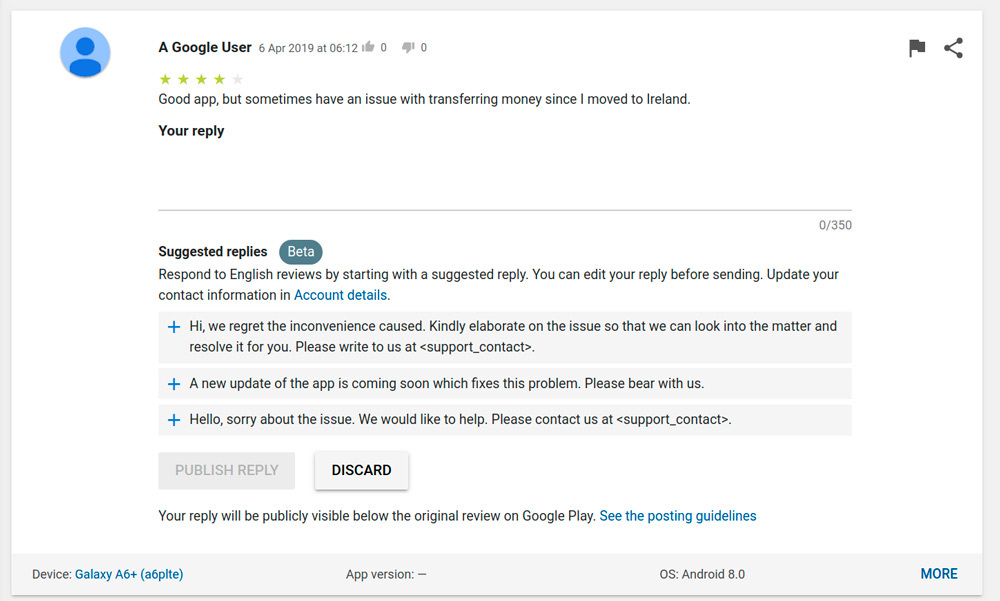The image size is (1000, 601).
Task: Flag this review as inappropriate
Action: pyautogui.click(x=917, y=48)
